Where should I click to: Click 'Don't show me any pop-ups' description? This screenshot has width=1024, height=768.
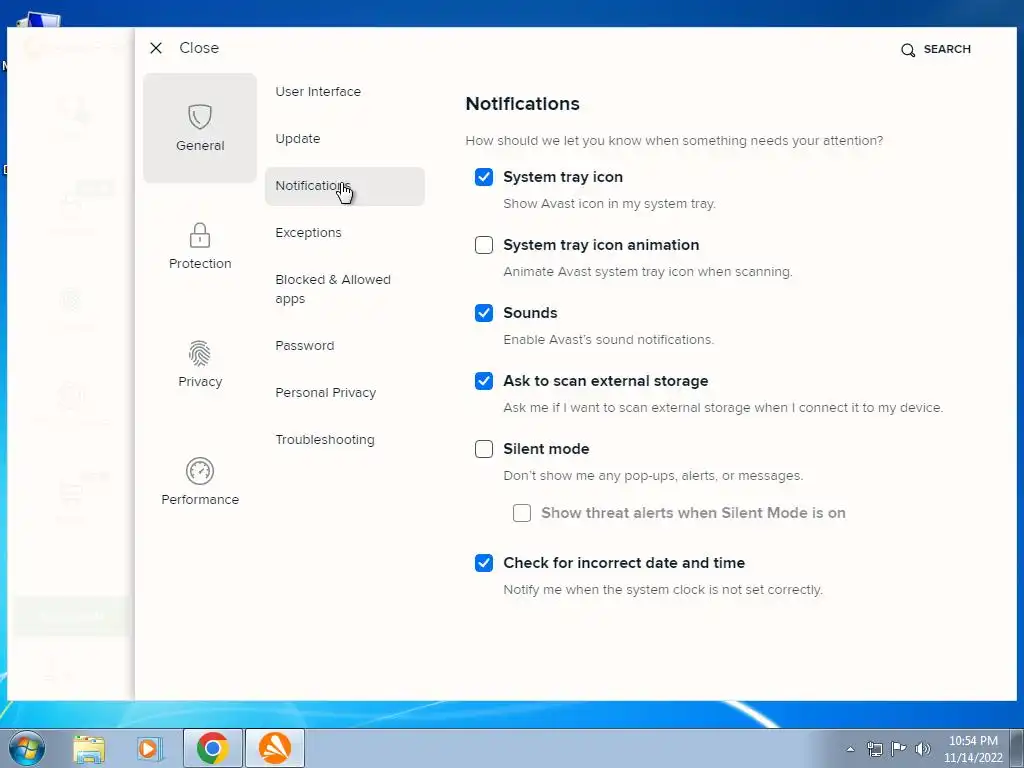point(653,475)
